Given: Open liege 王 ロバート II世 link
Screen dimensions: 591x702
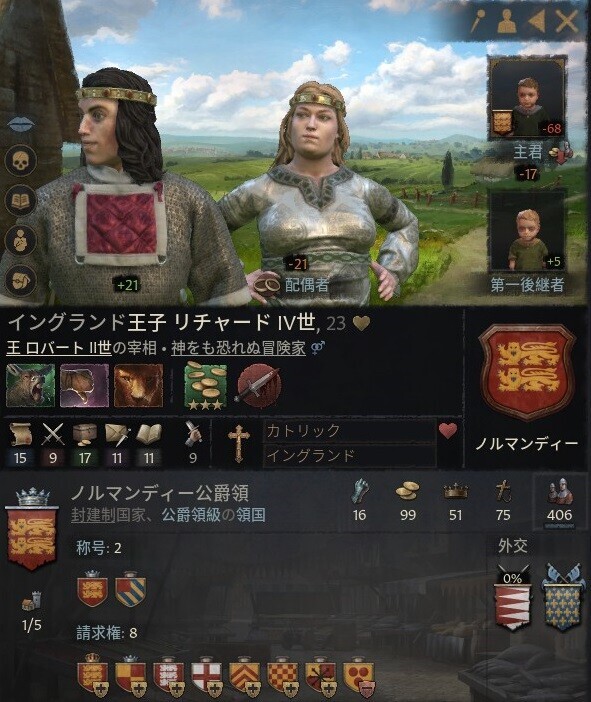Looking at the screenshot, I should (x=59, y=348).
